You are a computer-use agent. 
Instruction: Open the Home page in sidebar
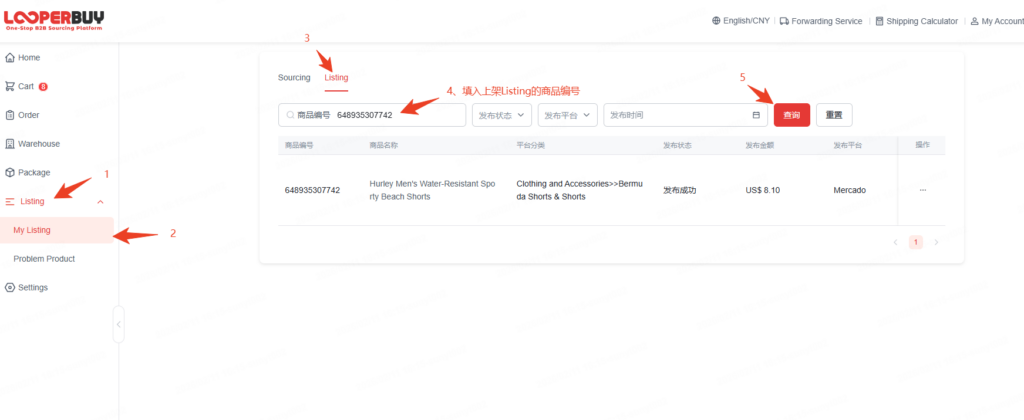[x=28, y=57]
